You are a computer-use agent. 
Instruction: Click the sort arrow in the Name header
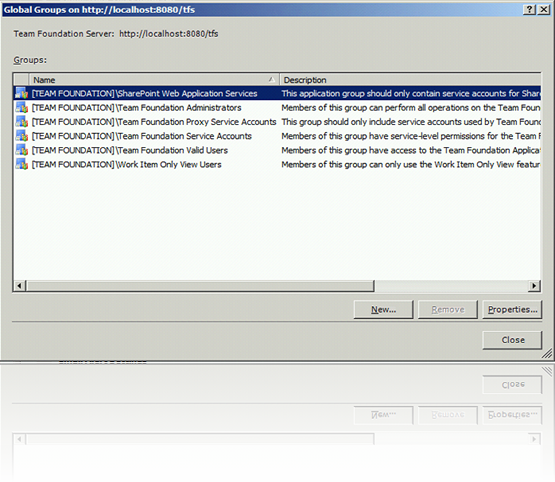pos(271,79)
